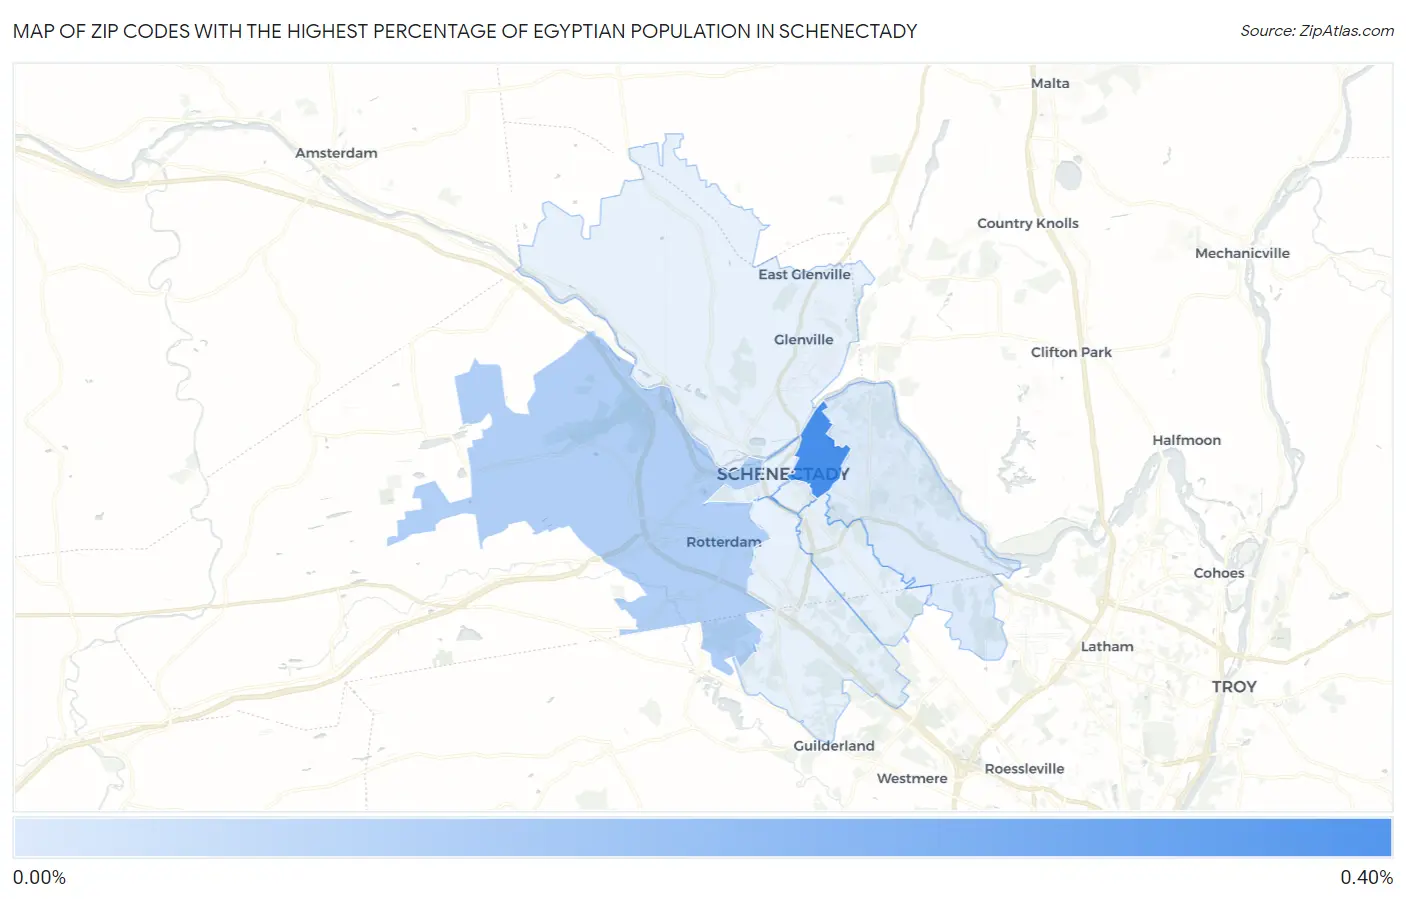
Task: Select the Roessleville label
Action: (1024, 768)
